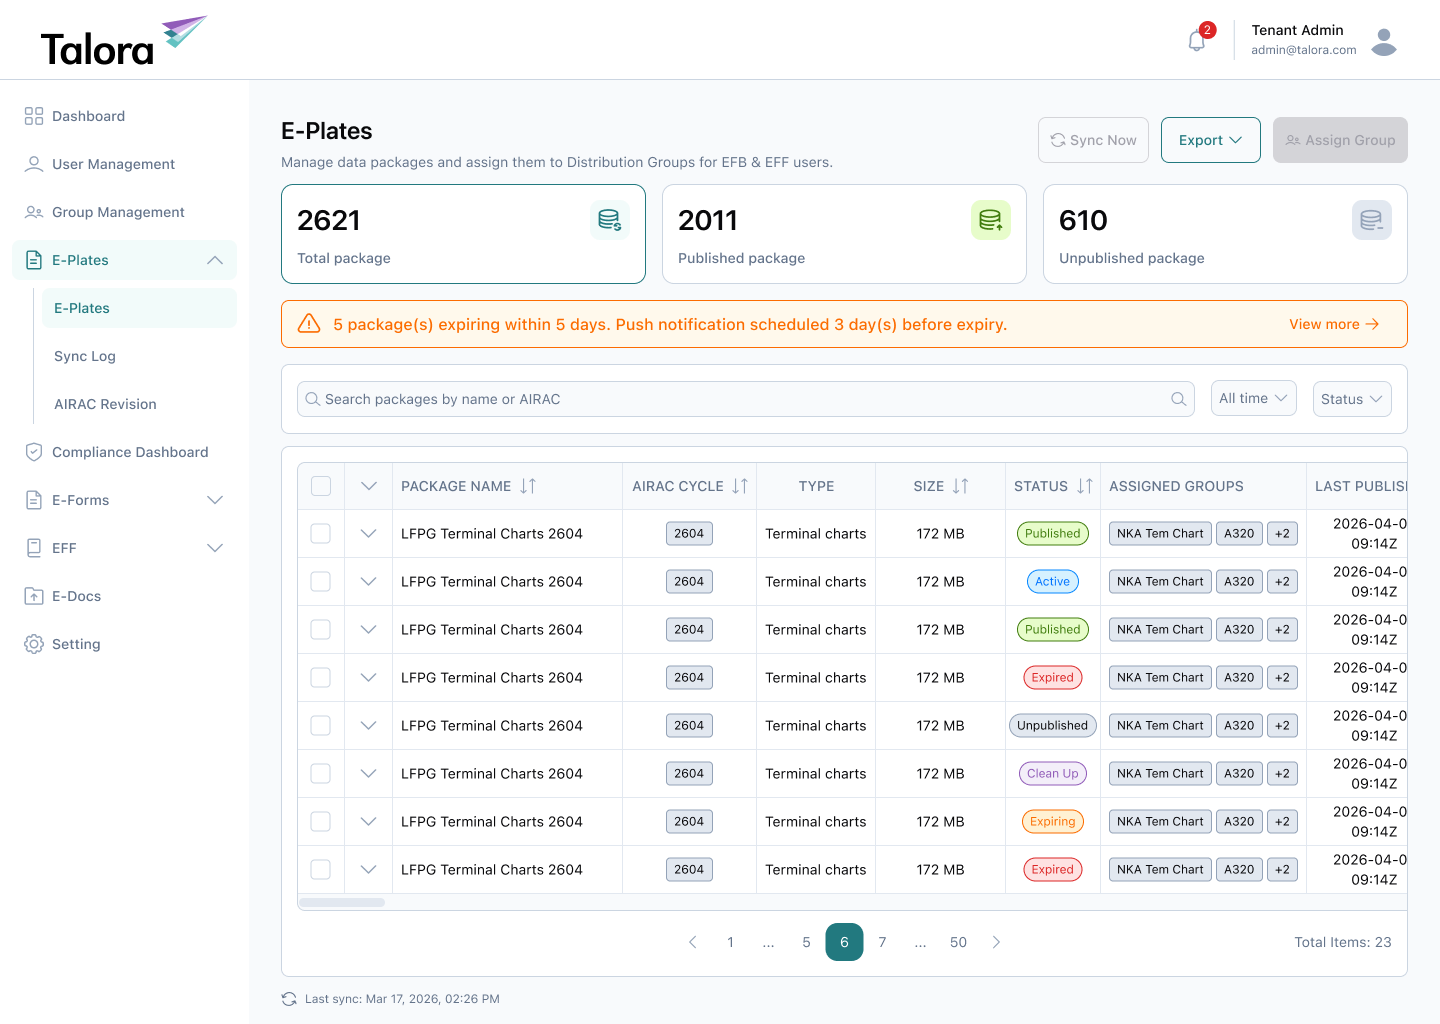Open Dashboard in sidebar

pyautogui.click(x=124, y=116)
